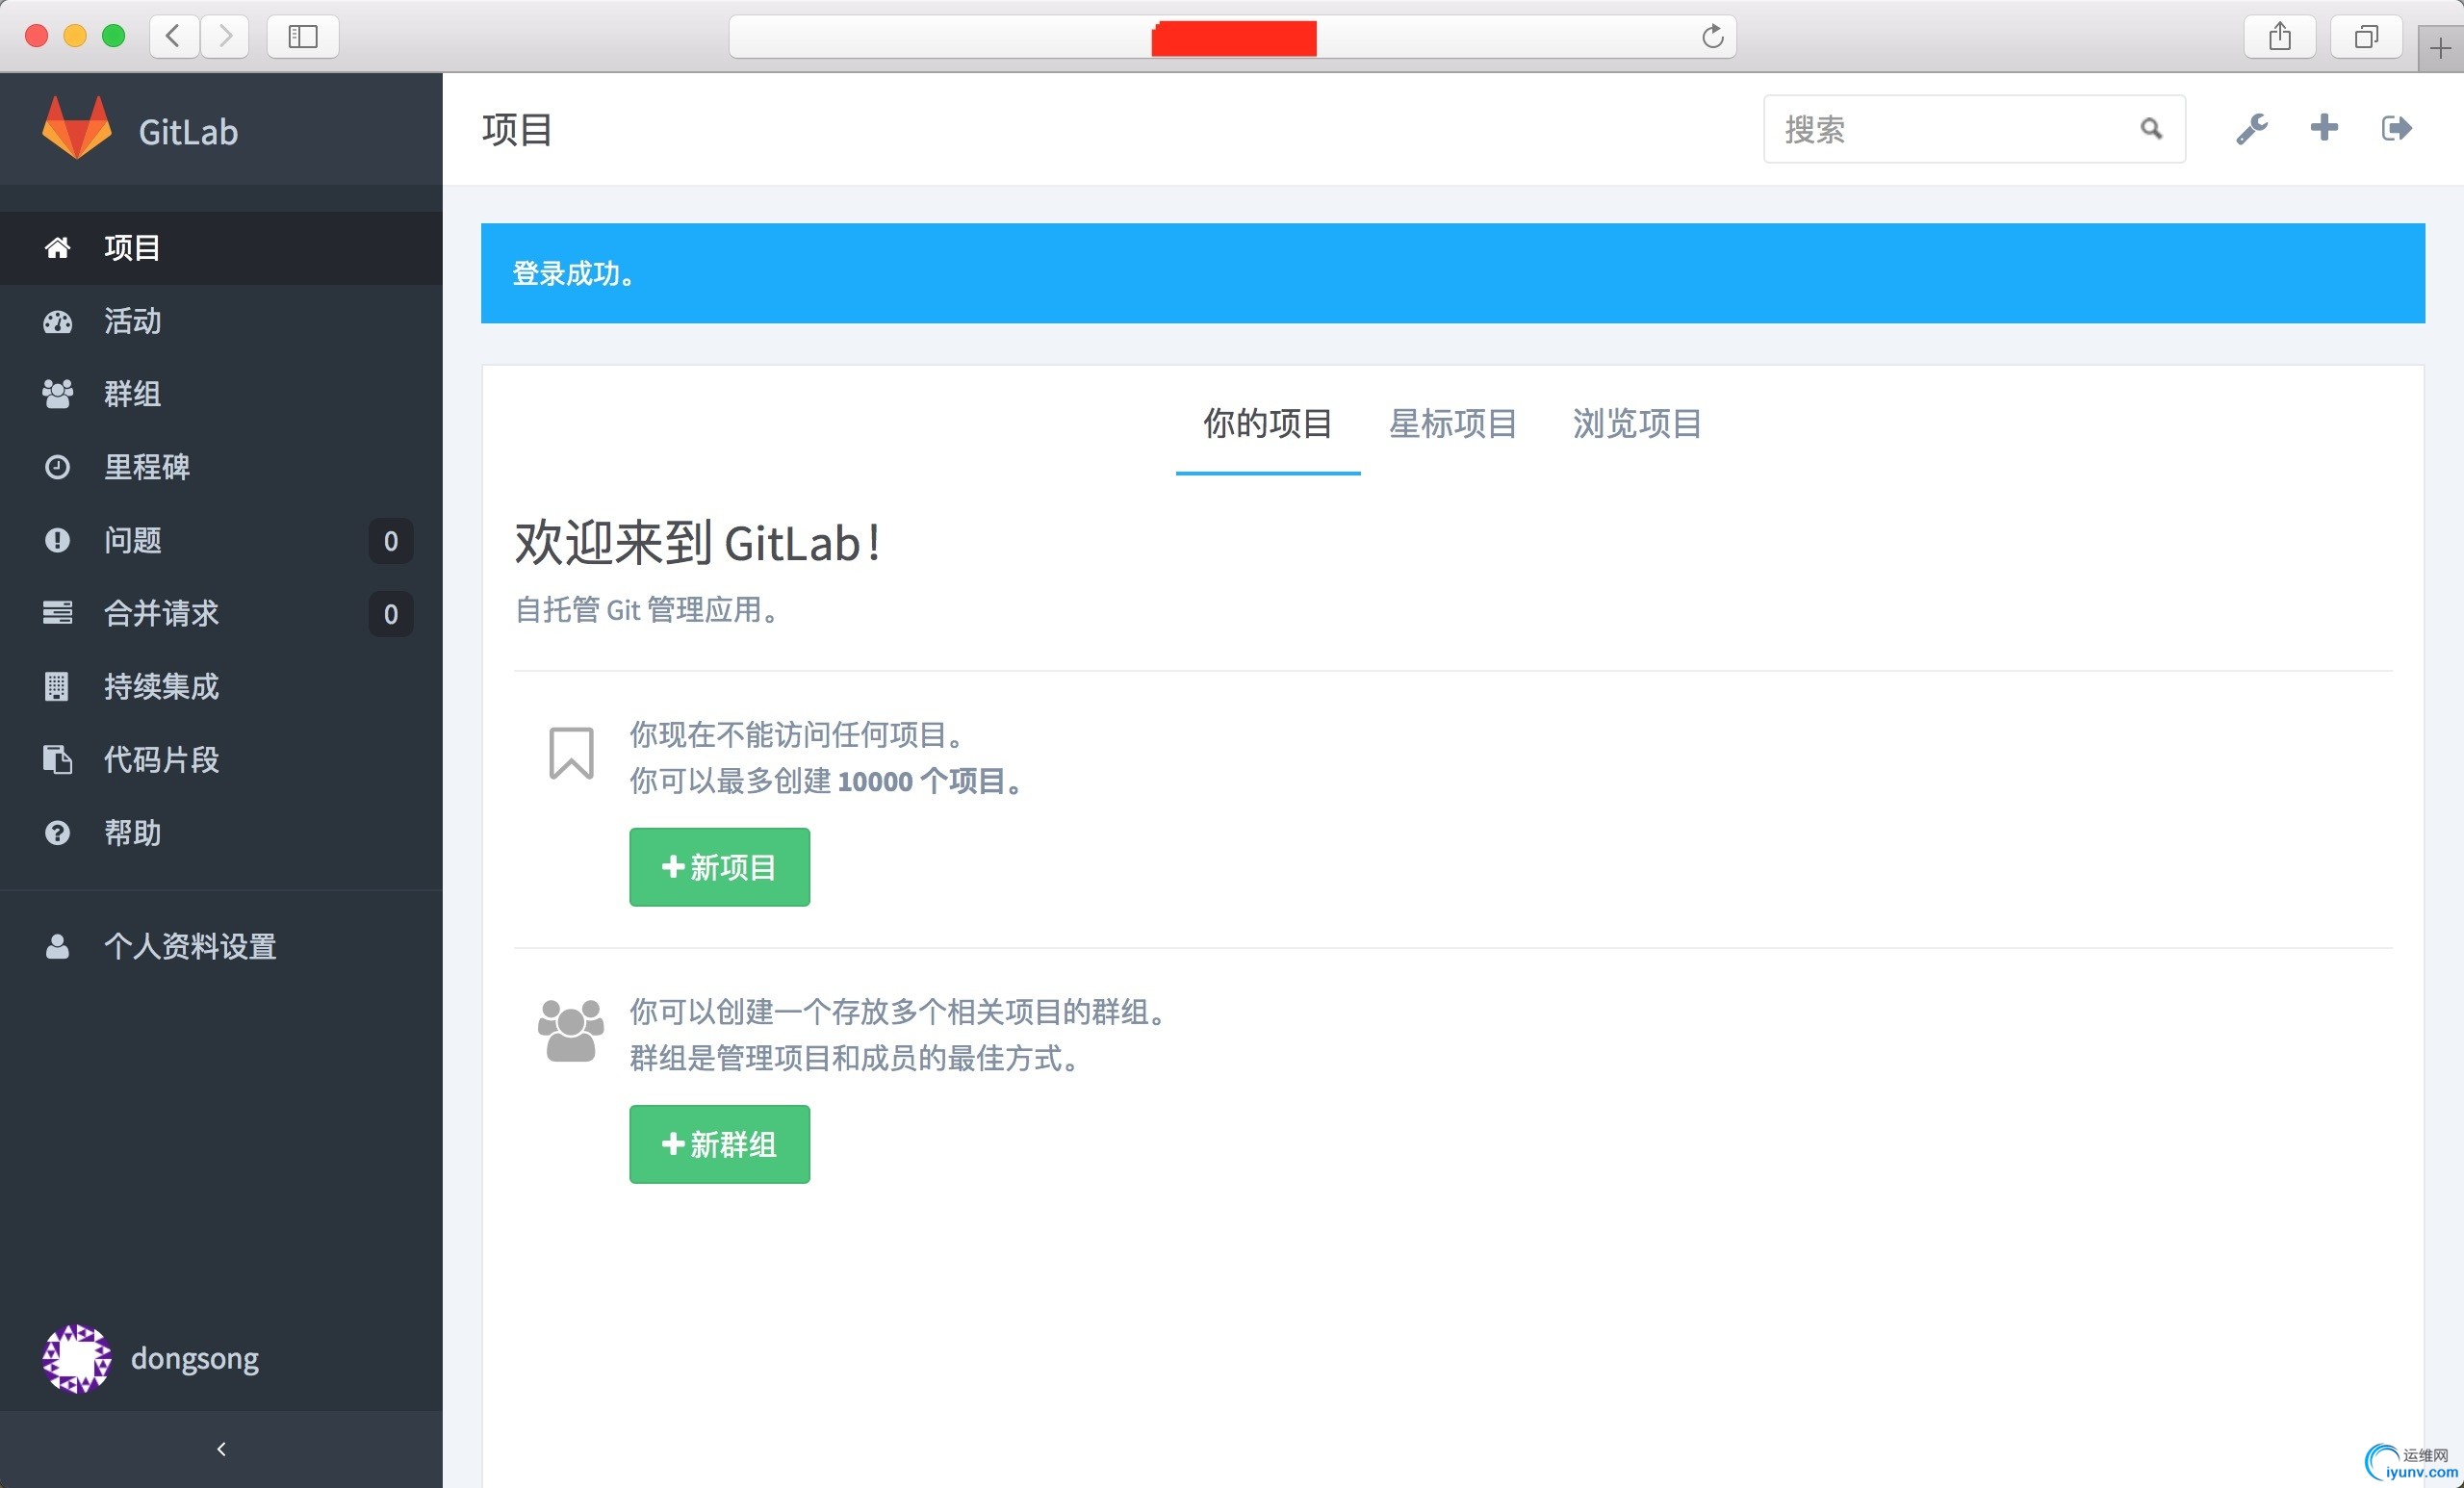Click the text 群组是管理项目和成员的最佳方式。

pos(857,1058)
